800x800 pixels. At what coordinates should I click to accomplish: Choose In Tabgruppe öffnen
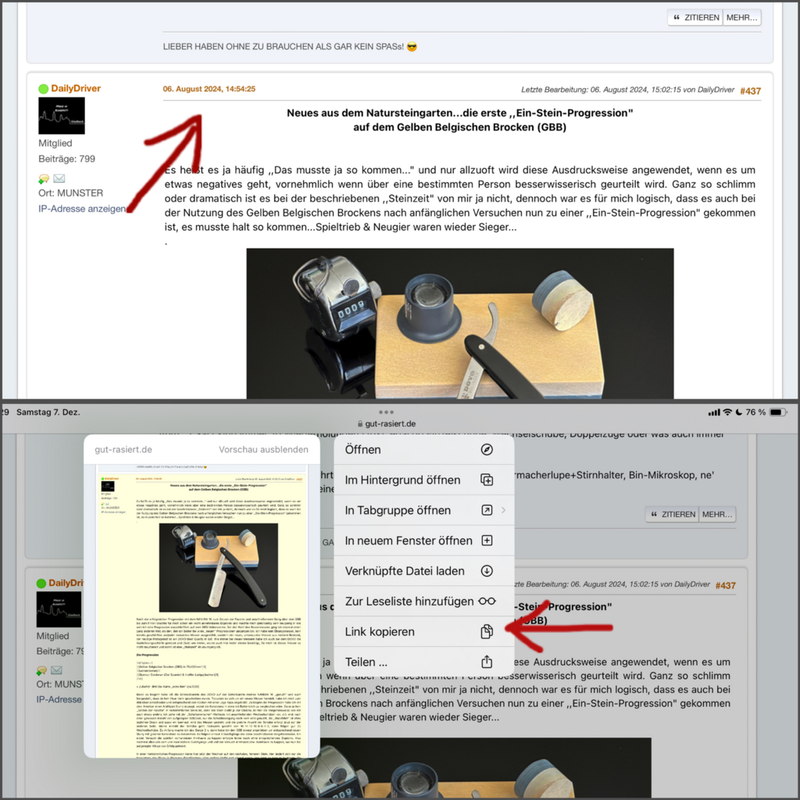(x=423, y=510)
